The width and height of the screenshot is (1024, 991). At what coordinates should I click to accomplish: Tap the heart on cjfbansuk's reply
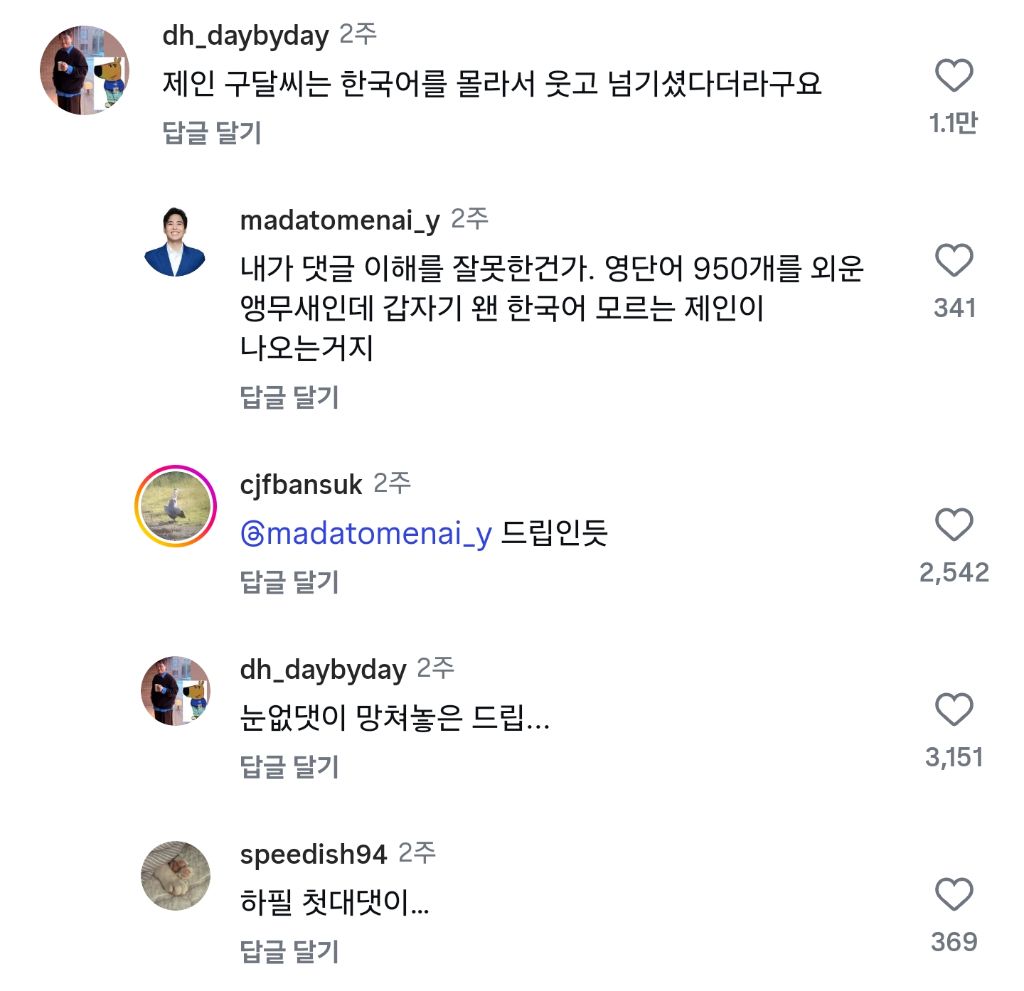pos(953,525)
